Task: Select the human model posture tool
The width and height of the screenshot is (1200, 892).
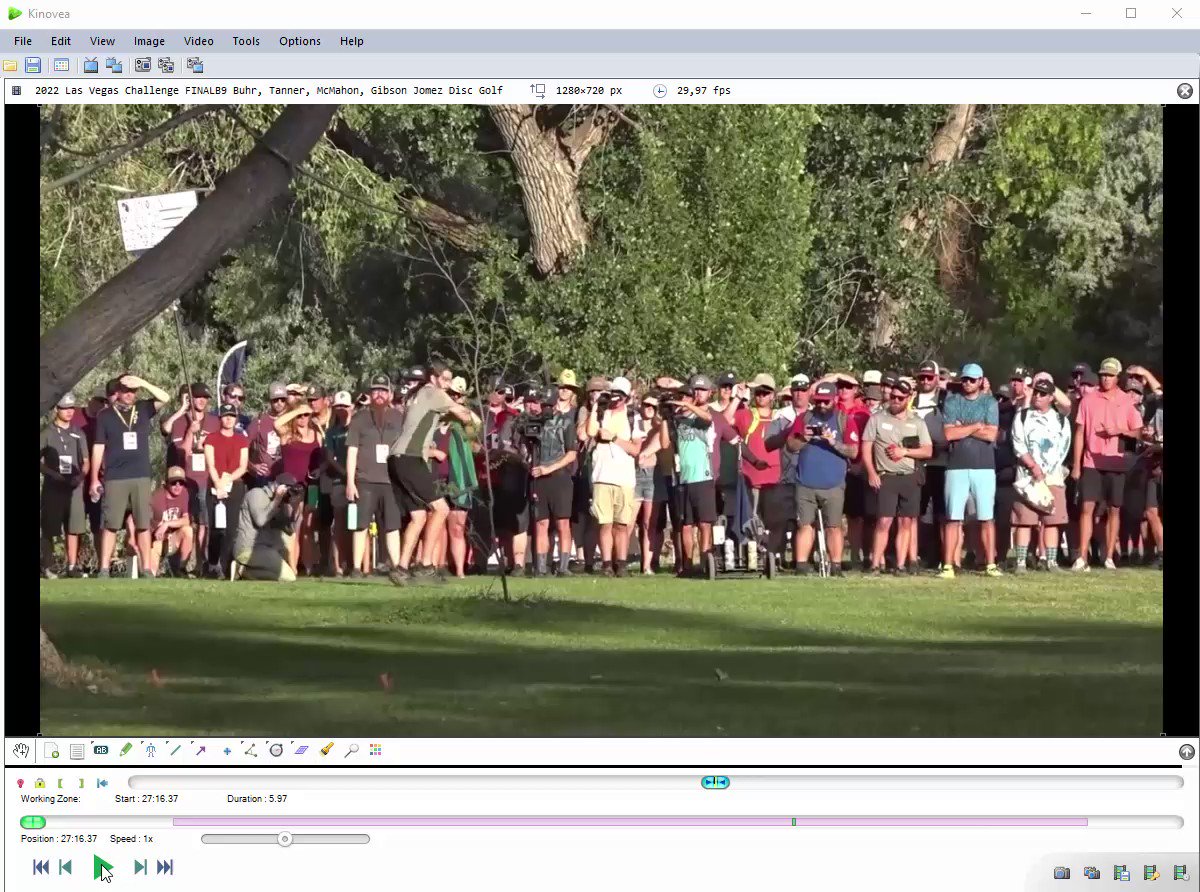Action: 150,749
